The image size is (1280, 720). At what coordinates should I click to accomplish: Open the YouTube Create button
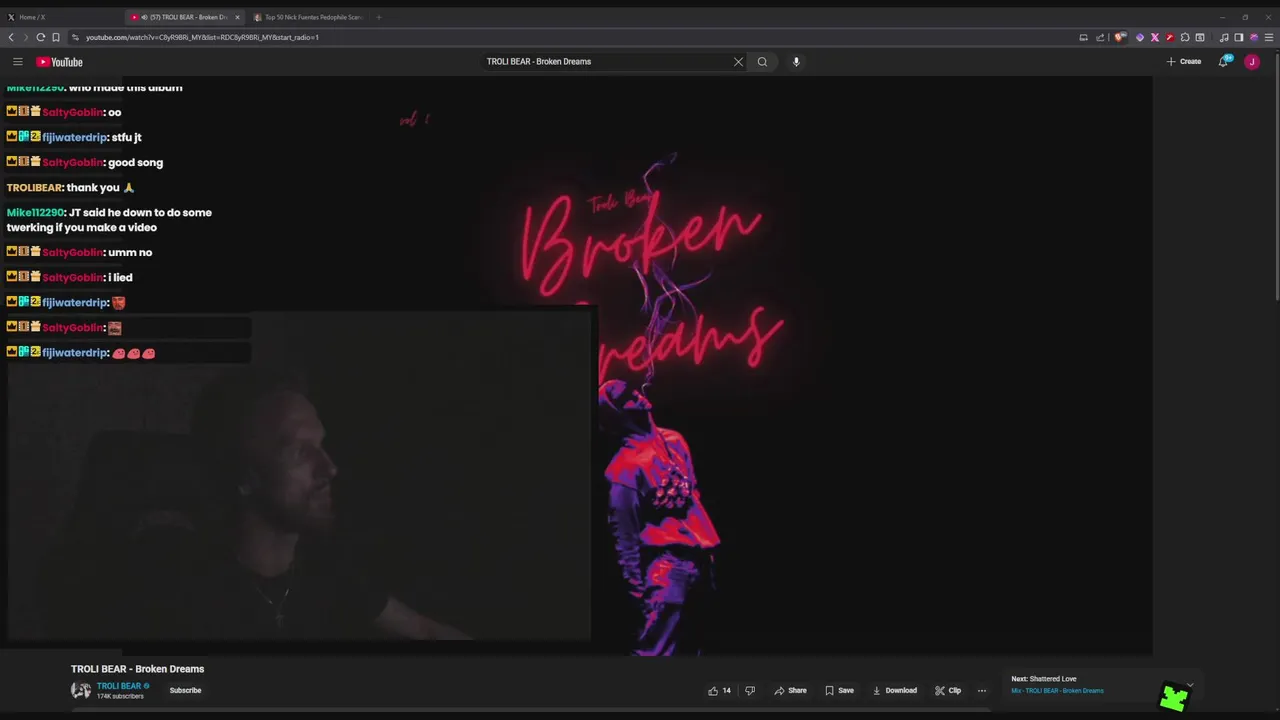[x=1184, y=62]
